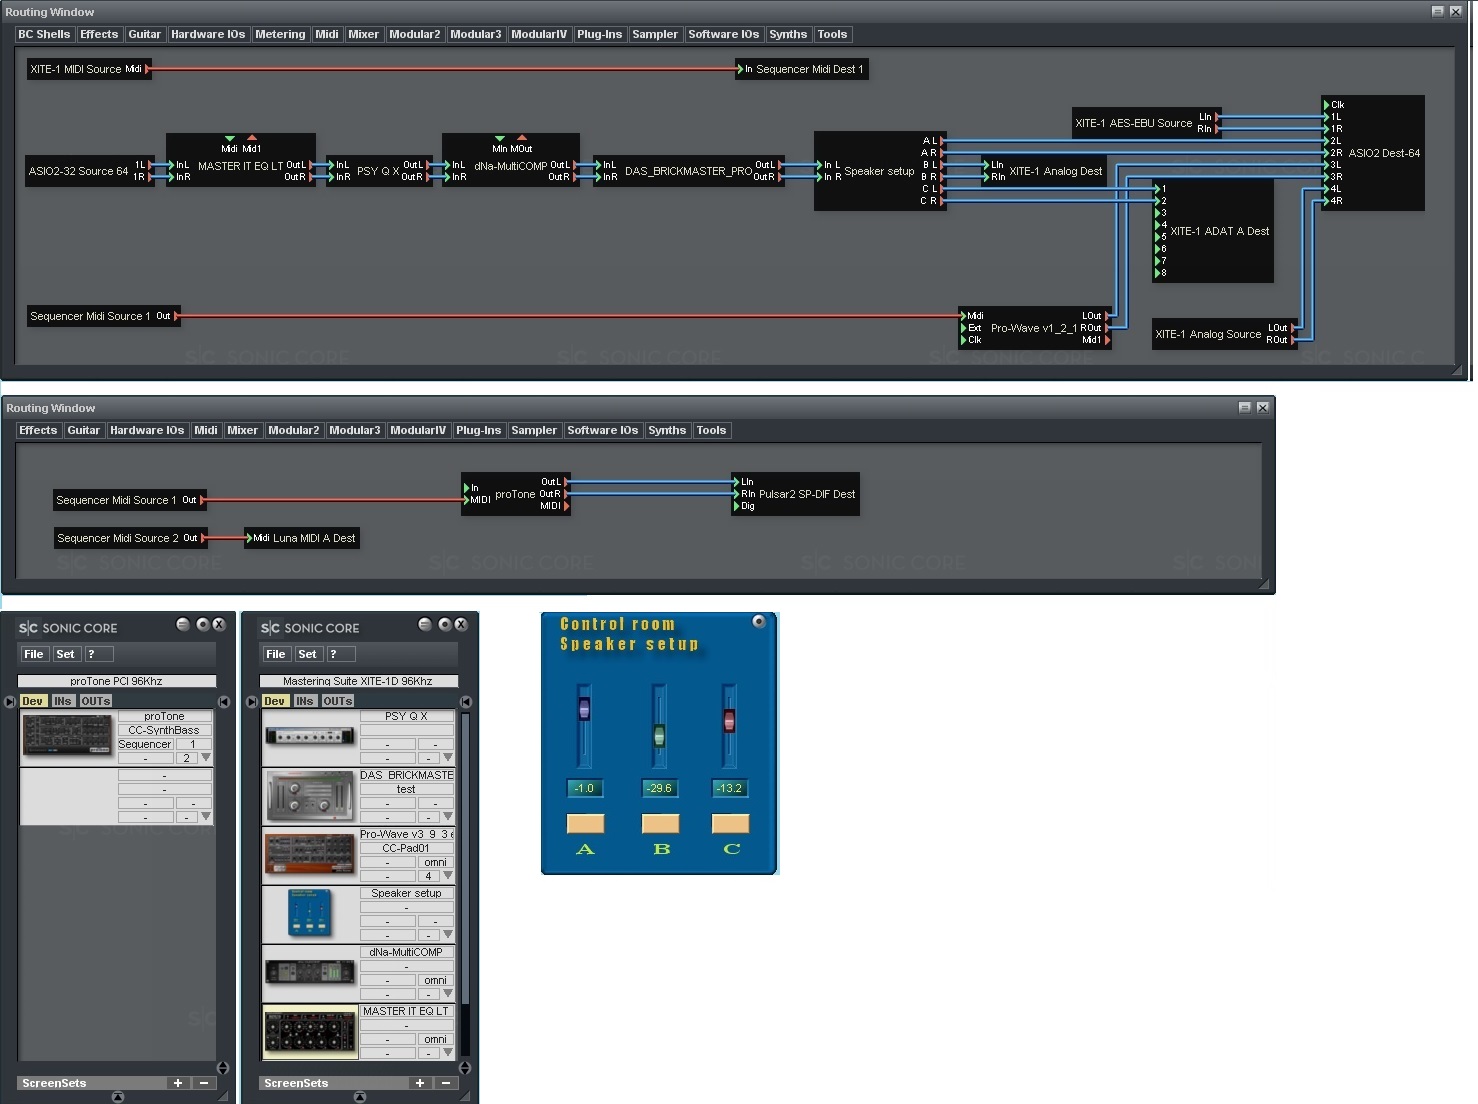Click the striped round icon in proTone PCI panel header
This screenshot has width=1478, height=1104.
point(183,624)
